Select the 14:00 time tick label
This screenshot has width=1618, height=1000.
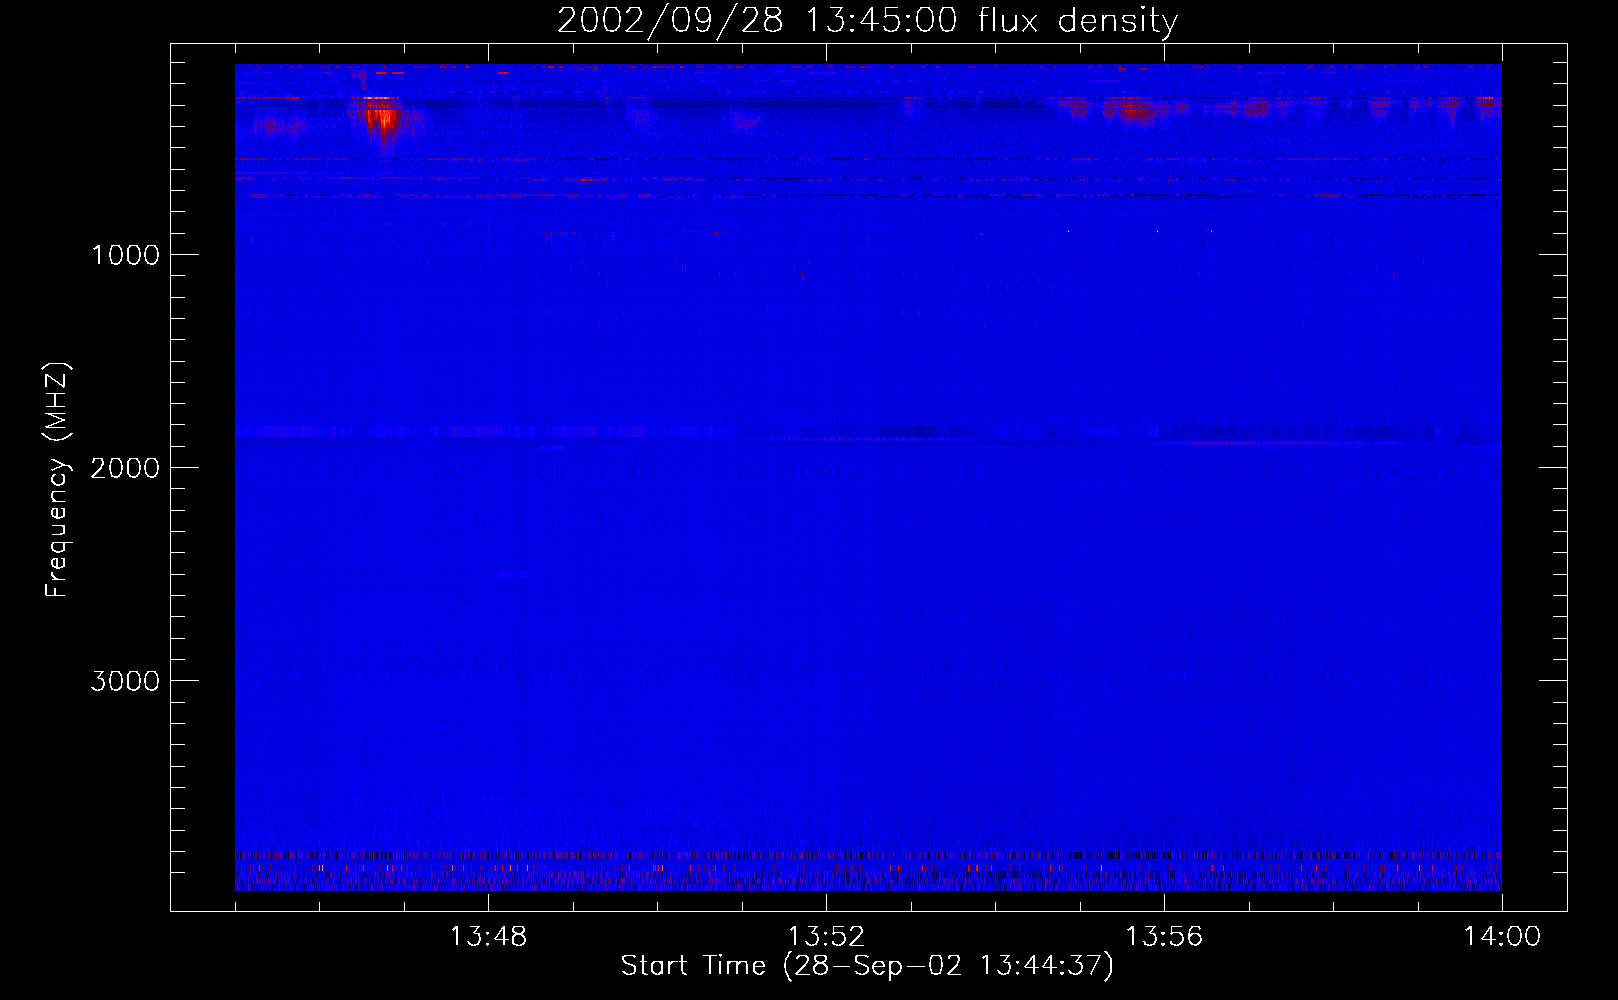point(1501,937)
